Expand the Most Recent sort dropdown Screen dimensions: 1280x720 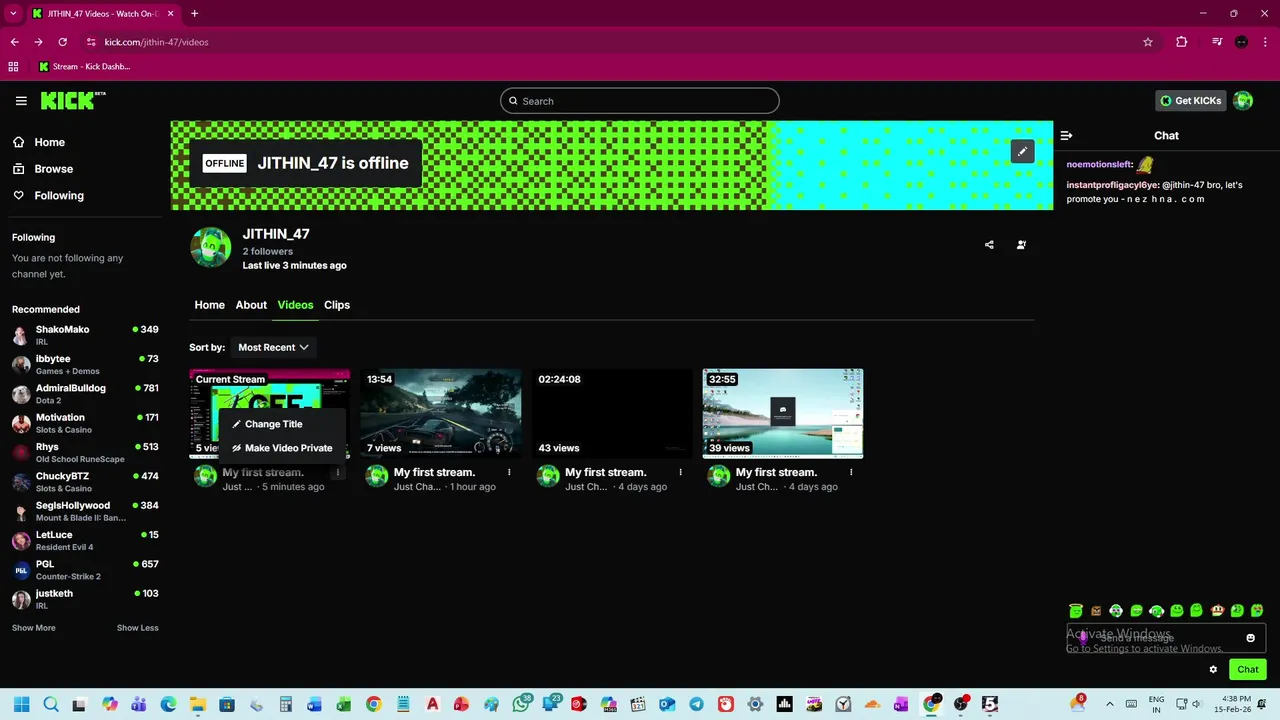(273, 347)
